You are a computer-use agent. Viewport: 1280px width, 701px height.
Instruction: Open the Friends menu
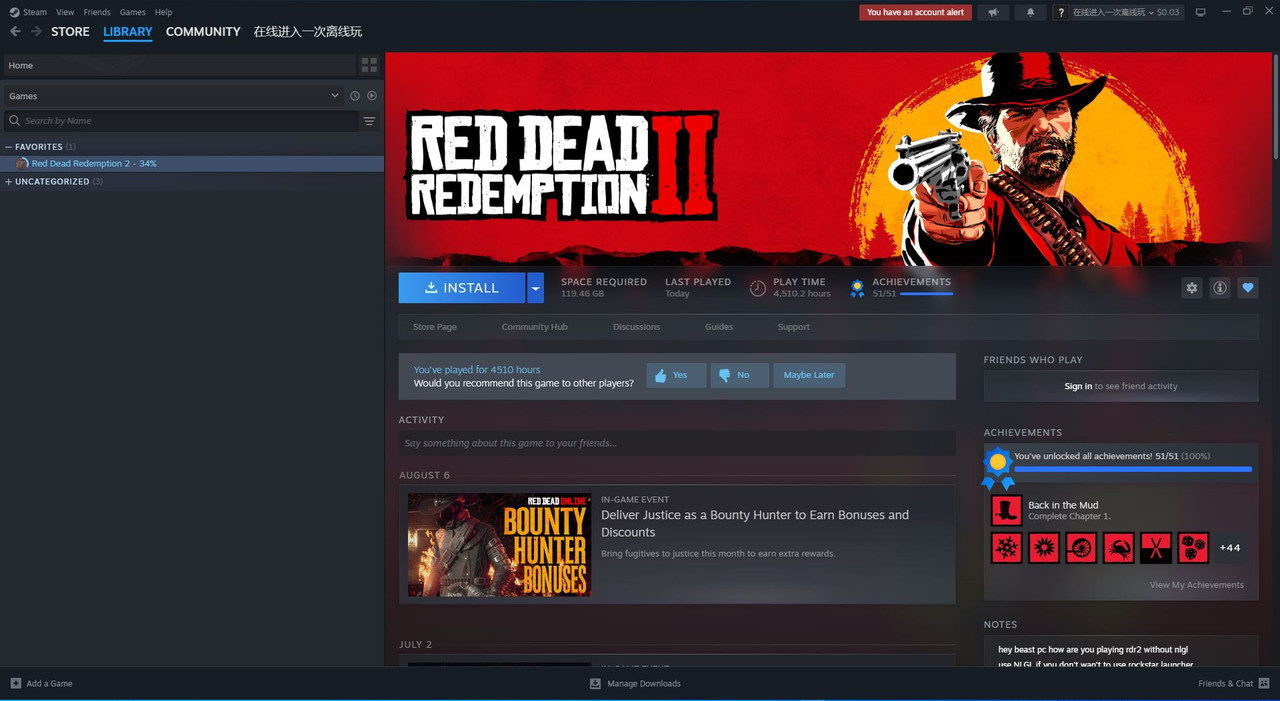[x=97, y=12]
